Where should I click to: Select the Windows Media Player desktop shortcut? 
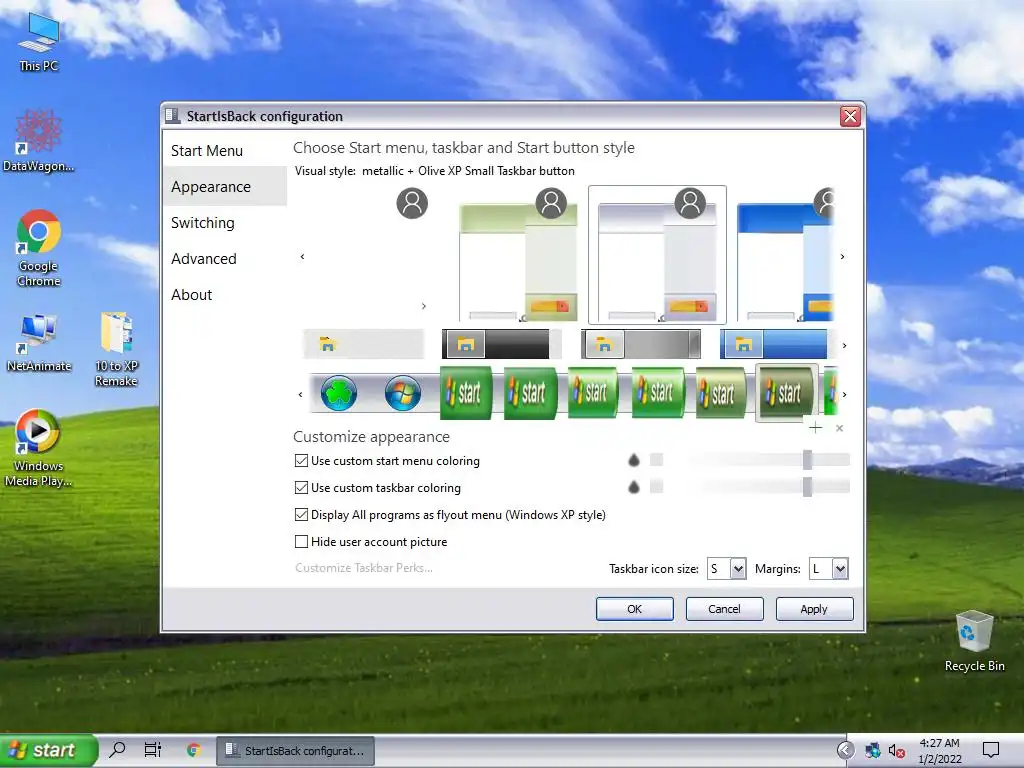[38, 448]
